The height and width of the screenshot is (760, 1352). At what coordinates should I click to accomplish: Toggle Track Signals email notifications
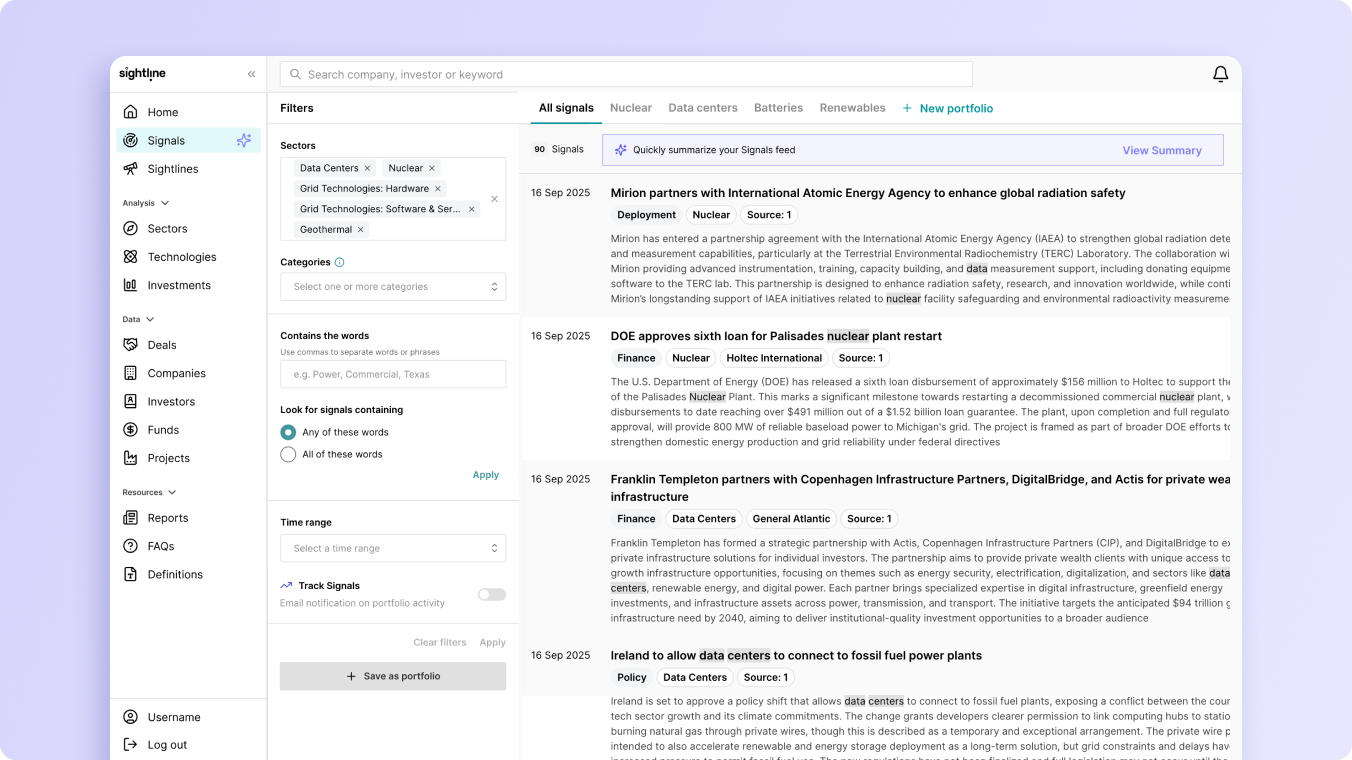492,594
